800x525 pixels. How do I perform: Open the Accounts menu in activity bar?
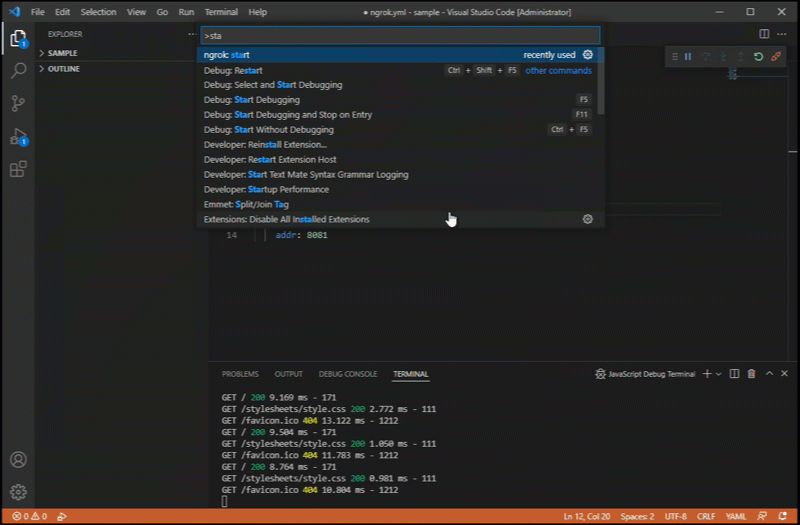click(x=18, y=460)
